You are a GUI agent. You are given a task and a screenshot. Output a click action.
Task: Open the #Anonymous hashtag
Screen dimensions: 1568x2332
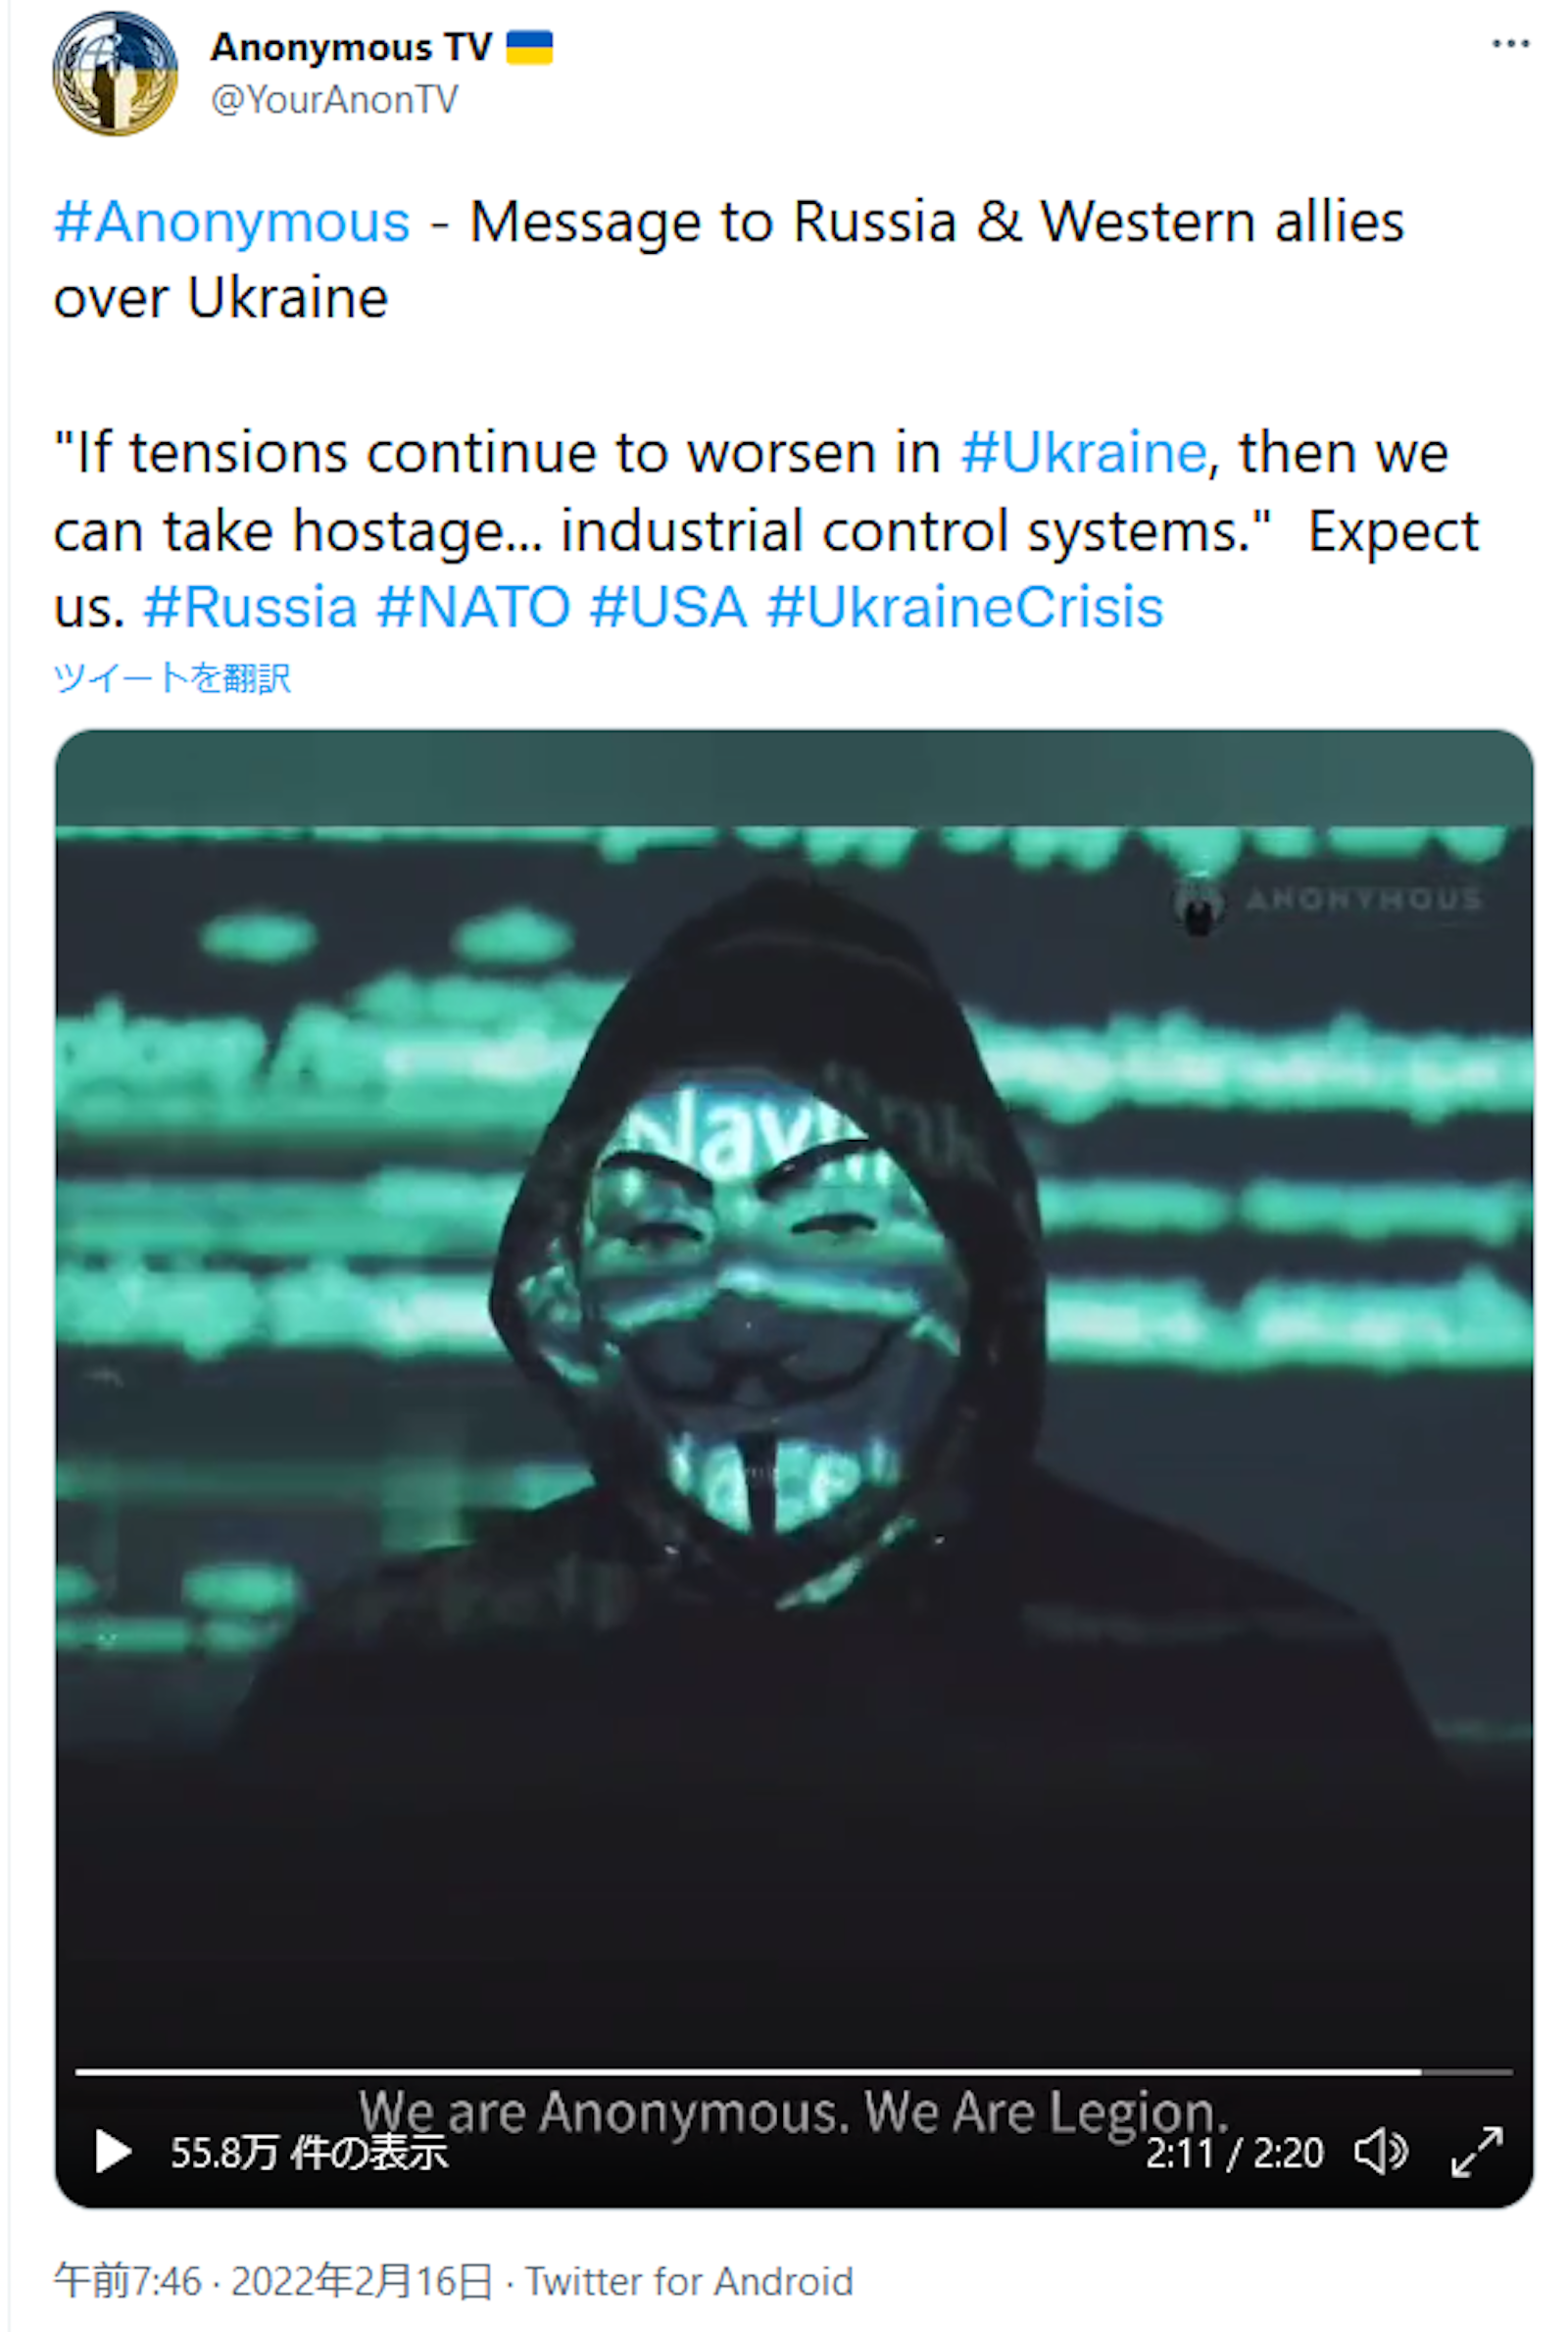point(232,221)
